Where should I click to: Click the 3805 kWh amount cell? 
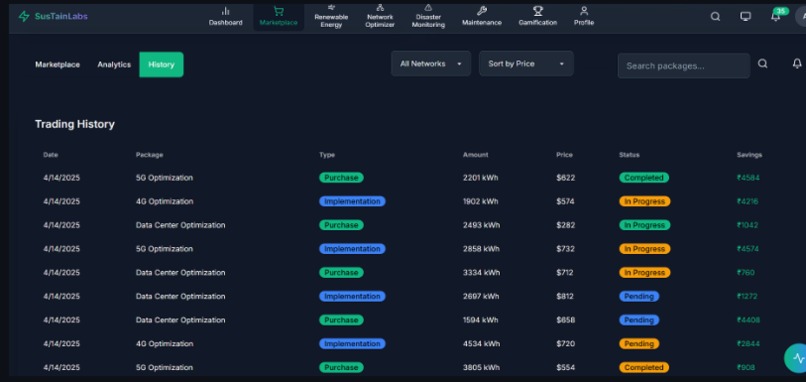481,368
